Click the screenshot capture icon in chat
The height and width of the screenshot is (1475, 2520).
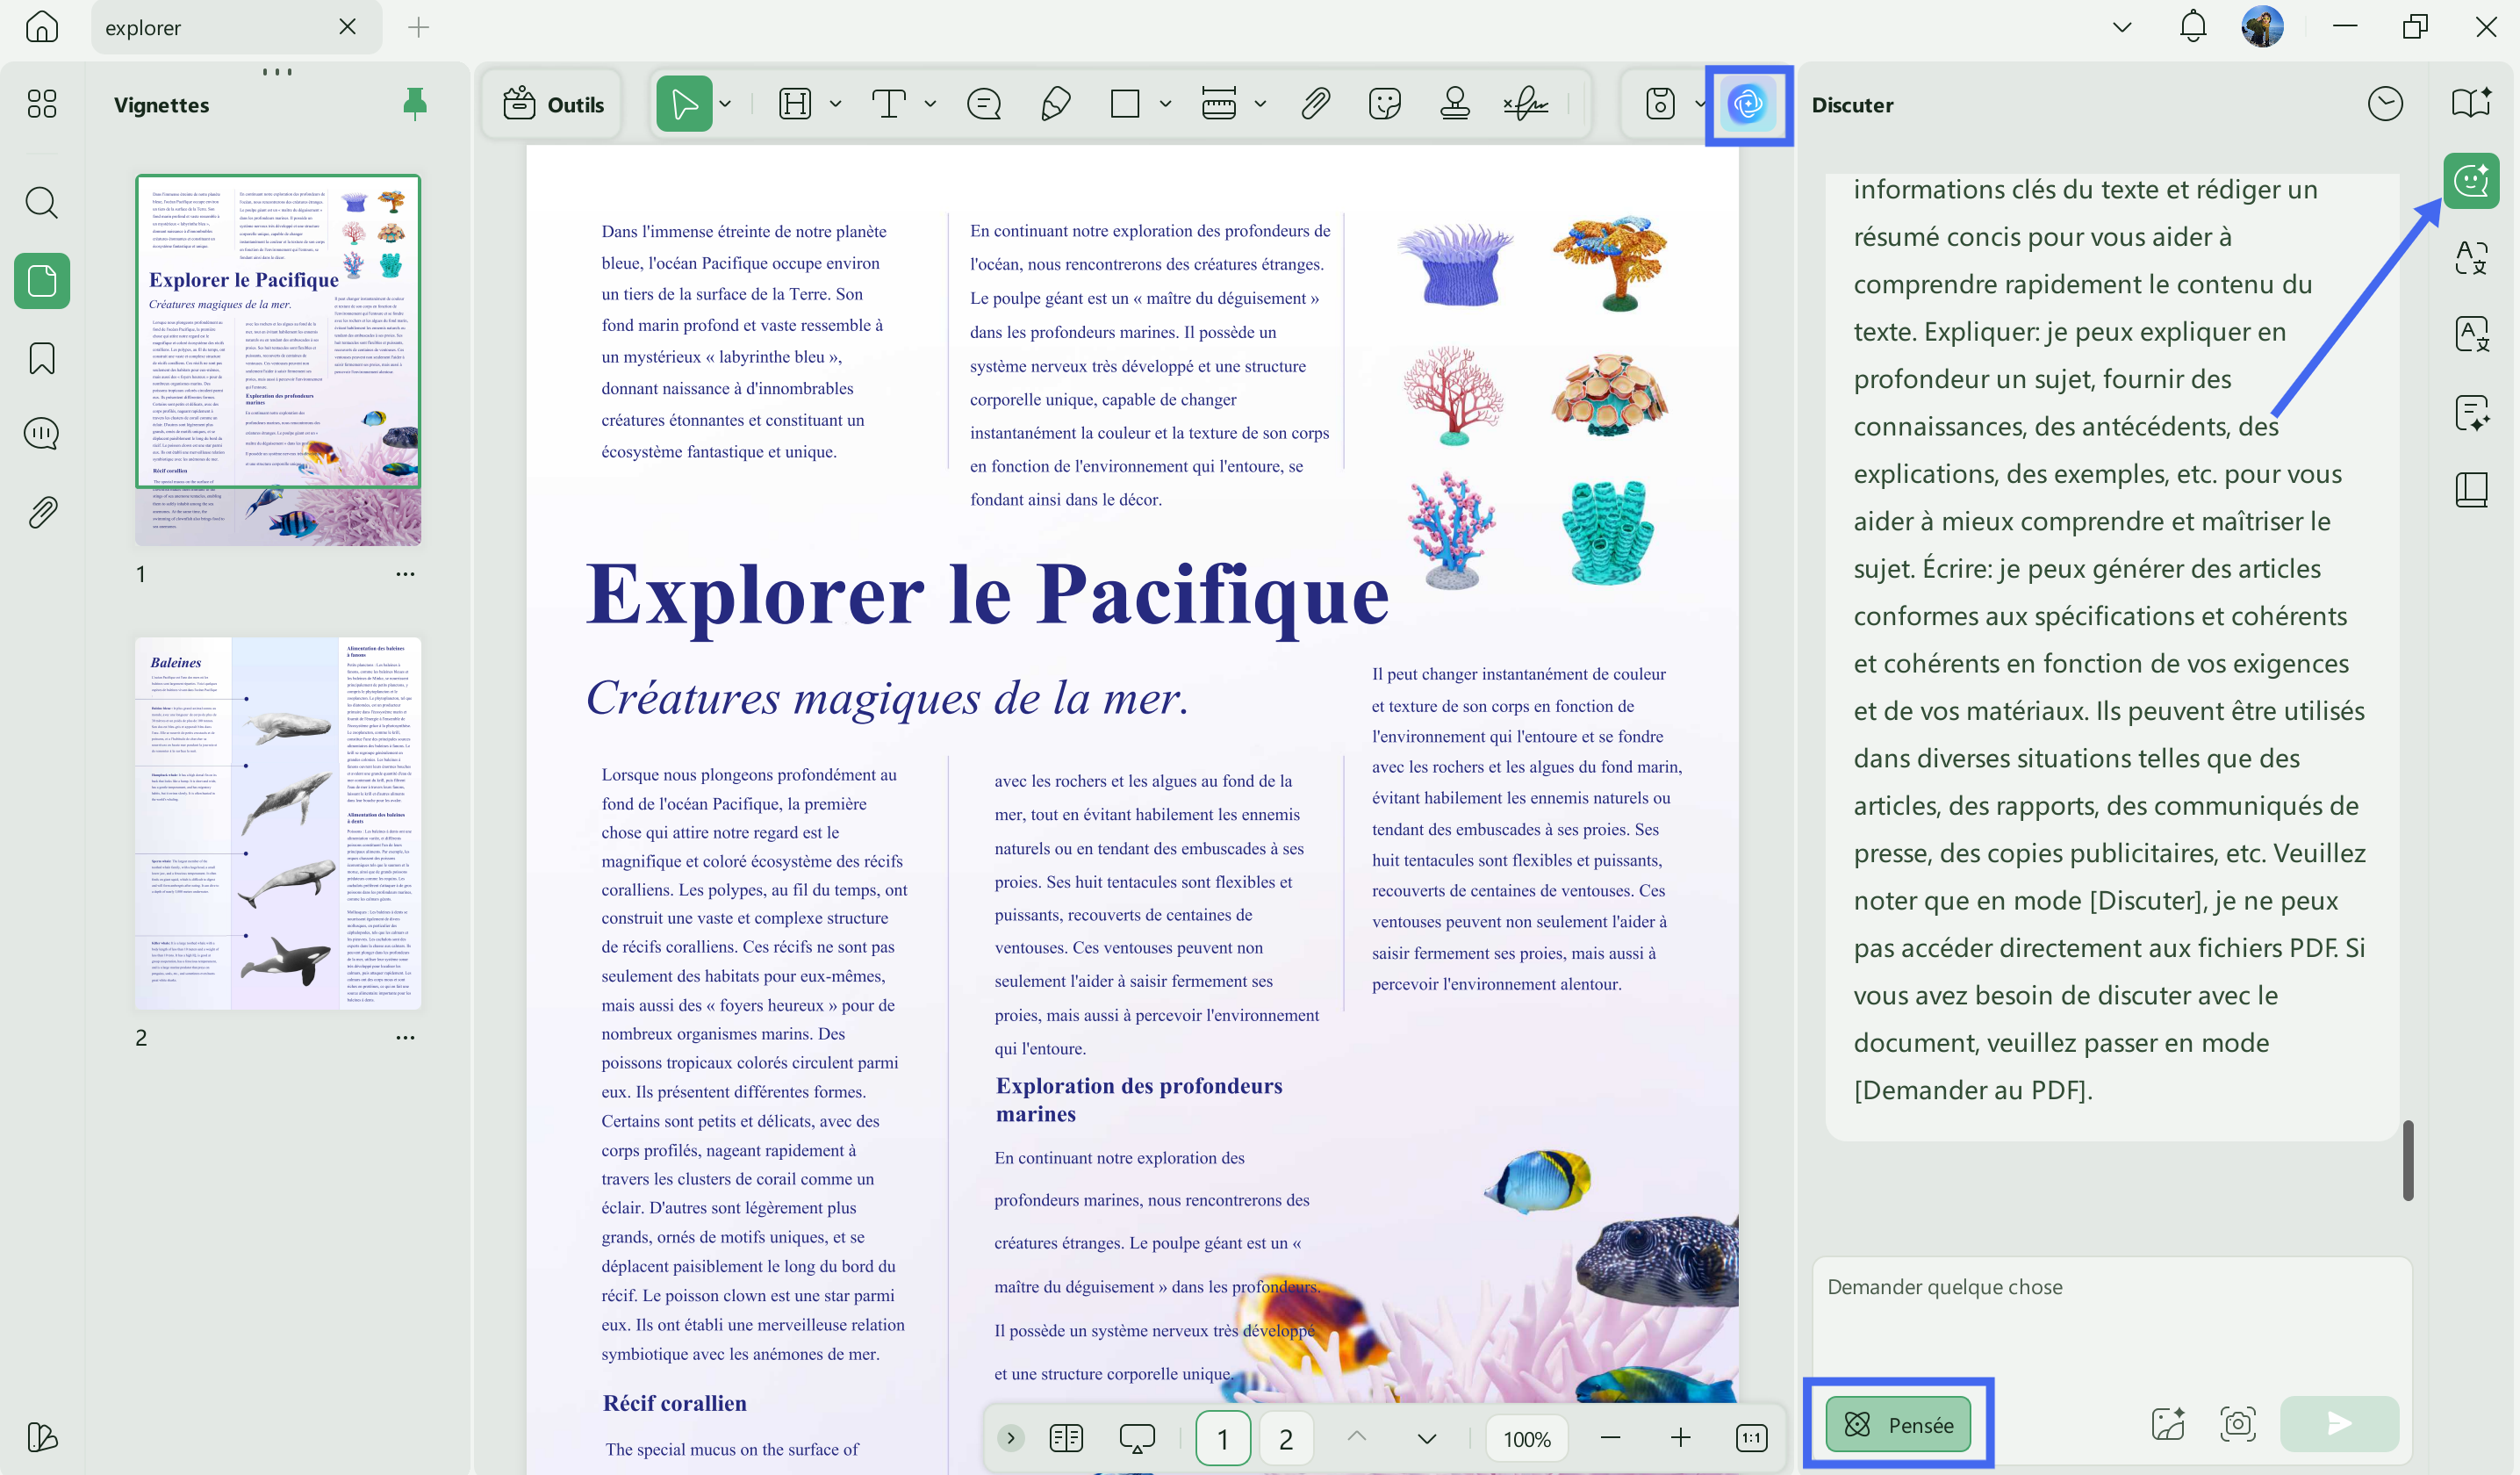[x=2238, y=1423]
